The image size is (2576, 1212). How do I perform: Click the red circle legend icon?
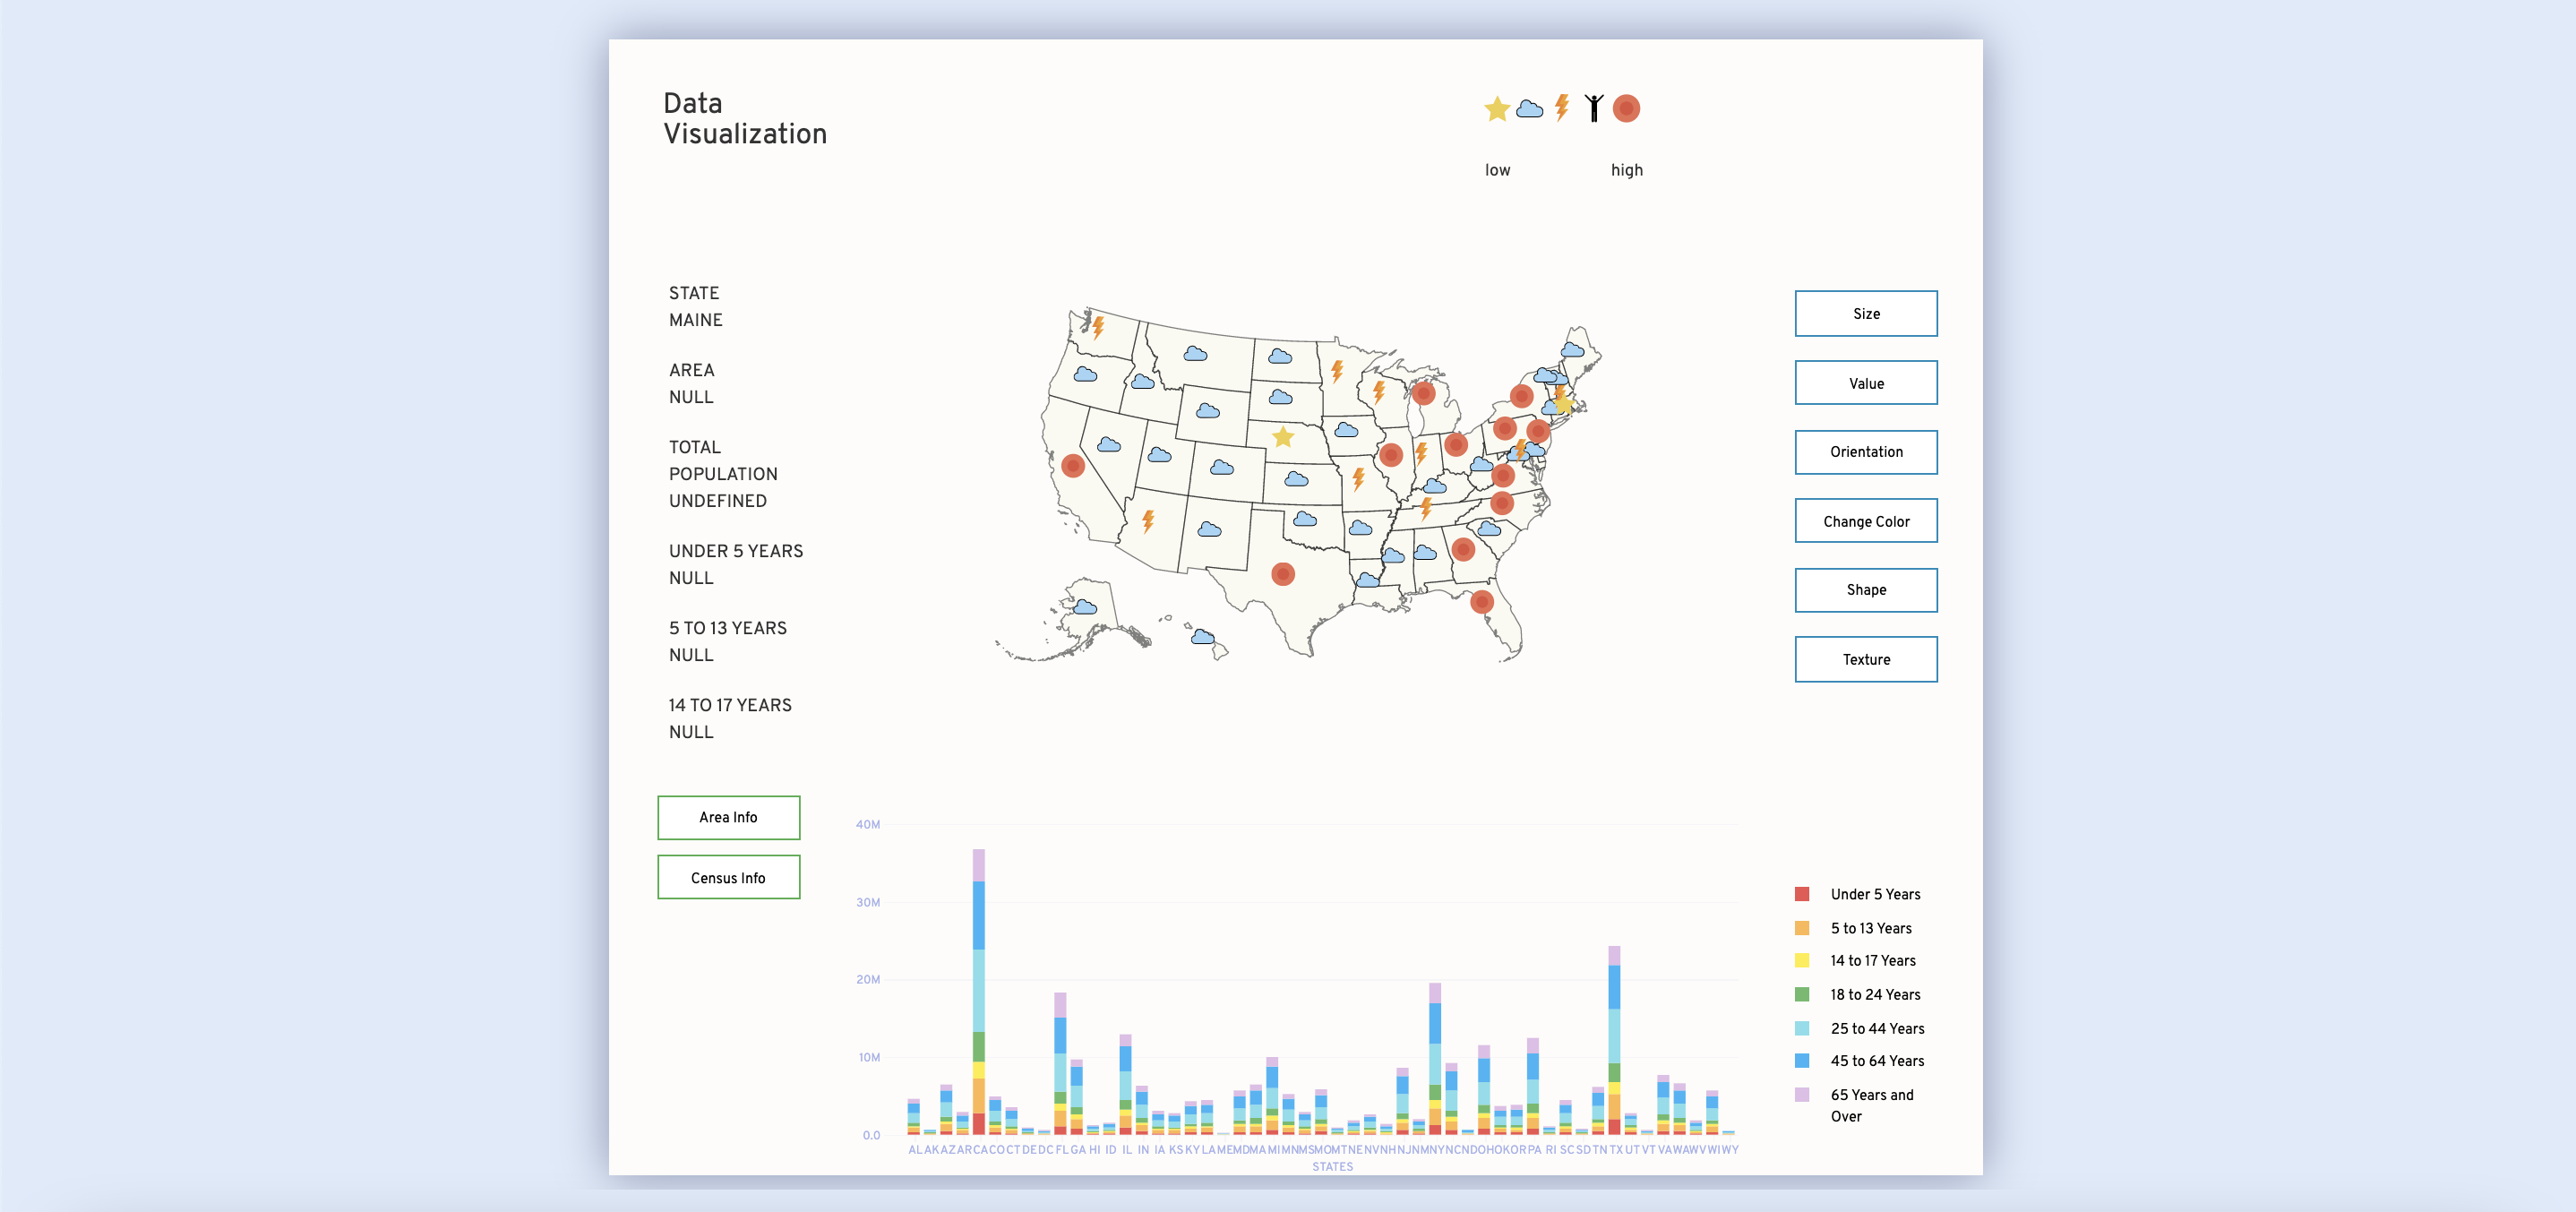click(x=1626, y=108)
